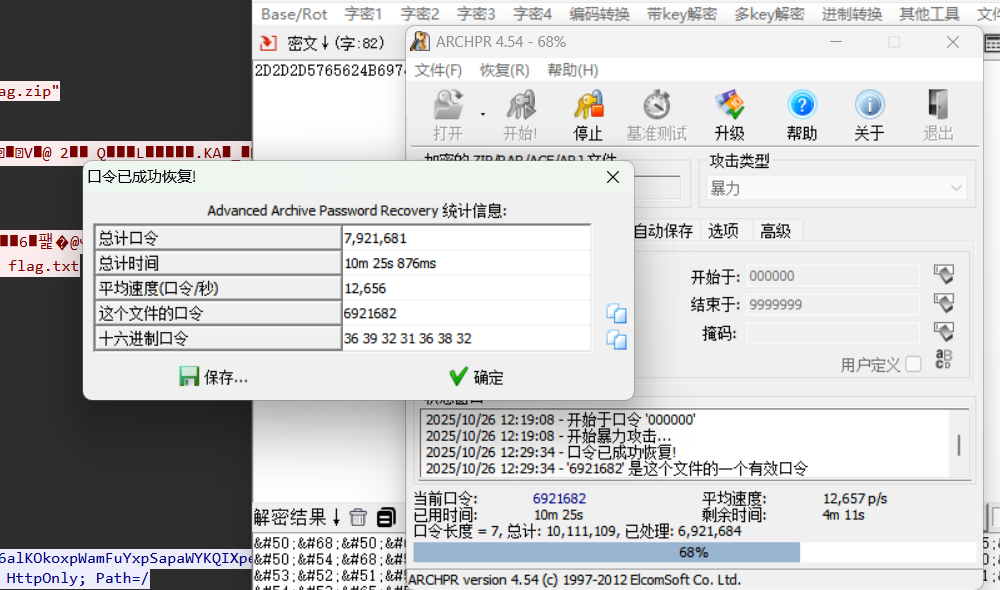The width and height of the screenshot is (1000, 590).
Task: Copy the recovered password with copy icon
Action: 617,314
